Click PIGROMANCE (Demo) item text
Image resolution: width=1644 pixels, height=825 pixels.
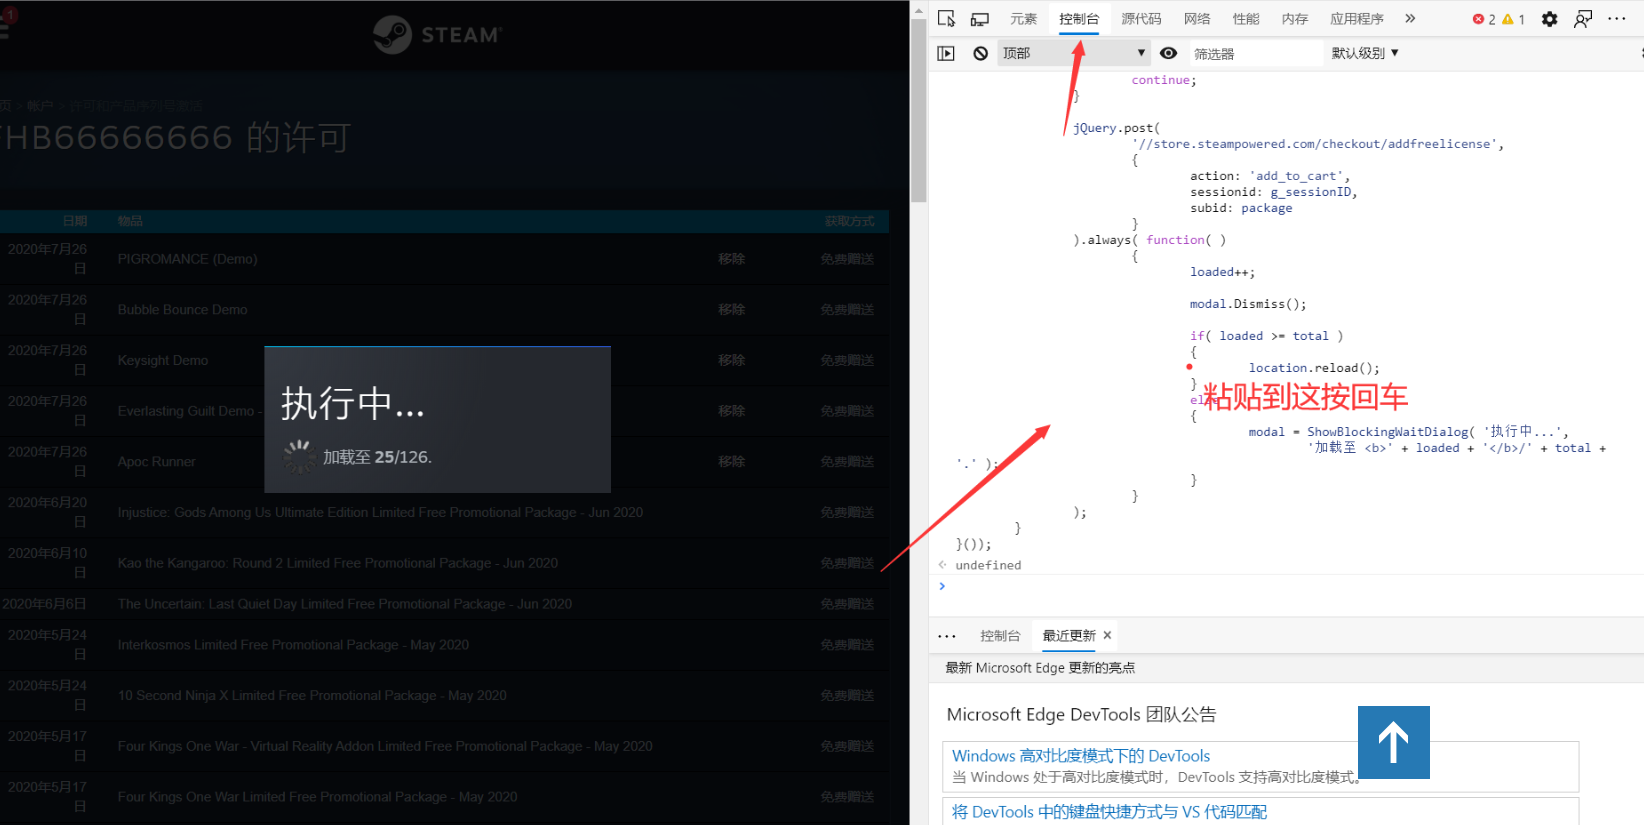click(187, 259)
